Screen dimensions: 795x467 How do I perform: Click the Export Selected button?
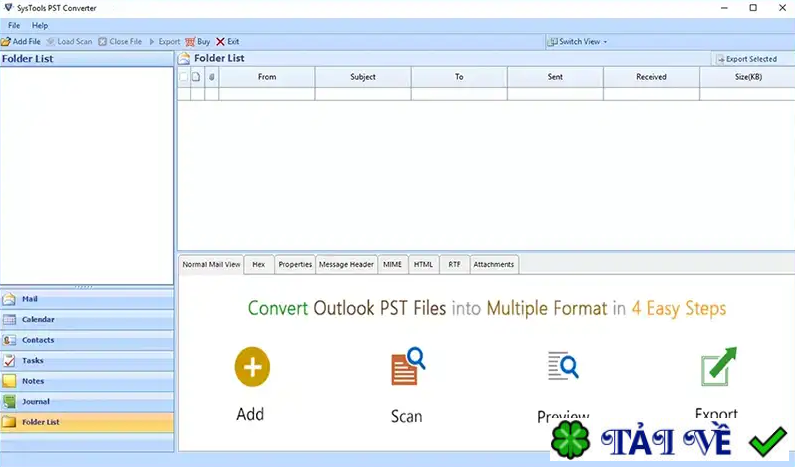pos(746,59)
